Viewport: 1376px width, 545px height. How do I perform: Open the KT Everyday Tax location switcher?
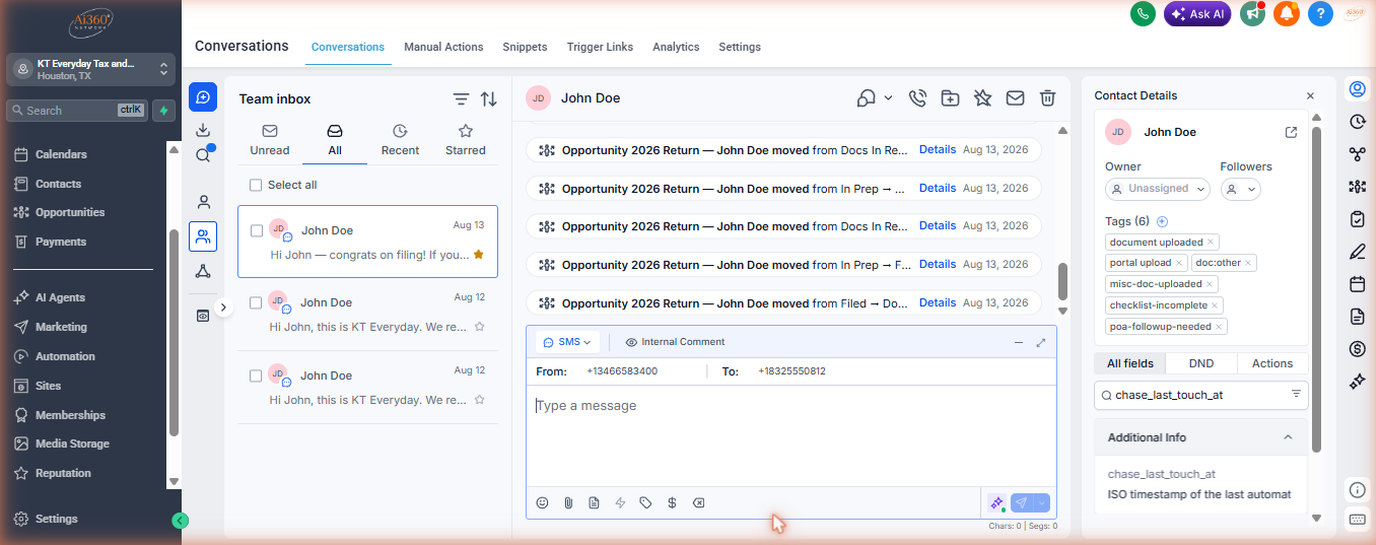click(91, 69)
